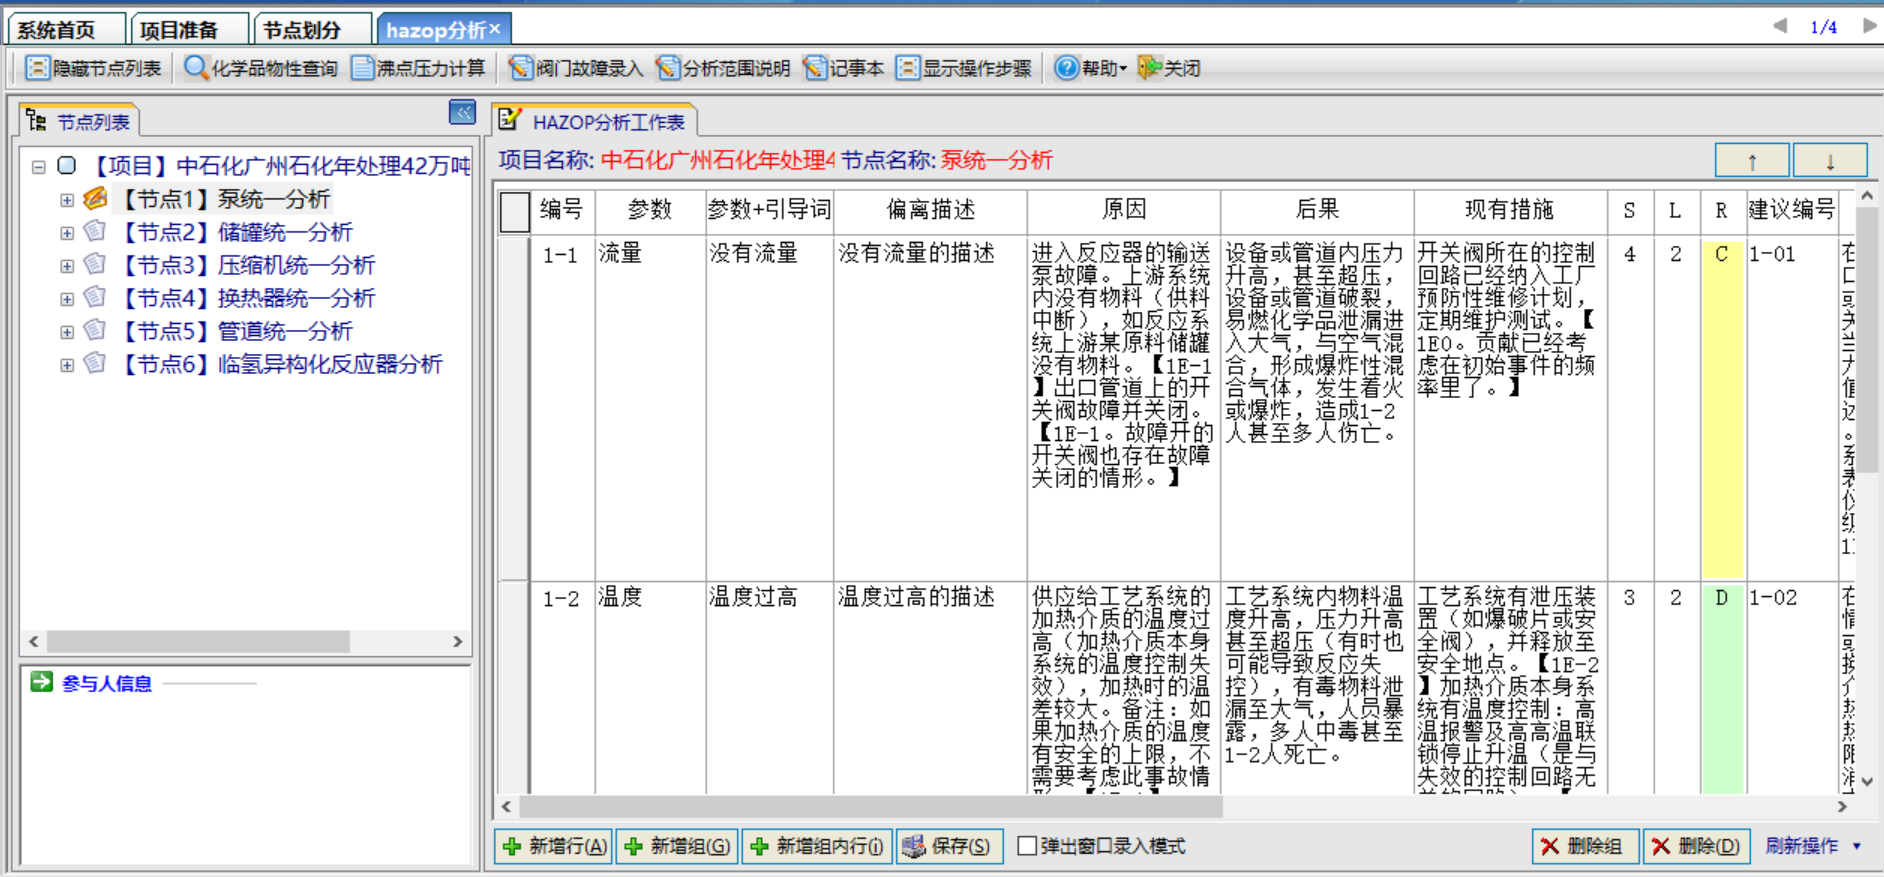Click 新增组(G) button

point(677,846)
